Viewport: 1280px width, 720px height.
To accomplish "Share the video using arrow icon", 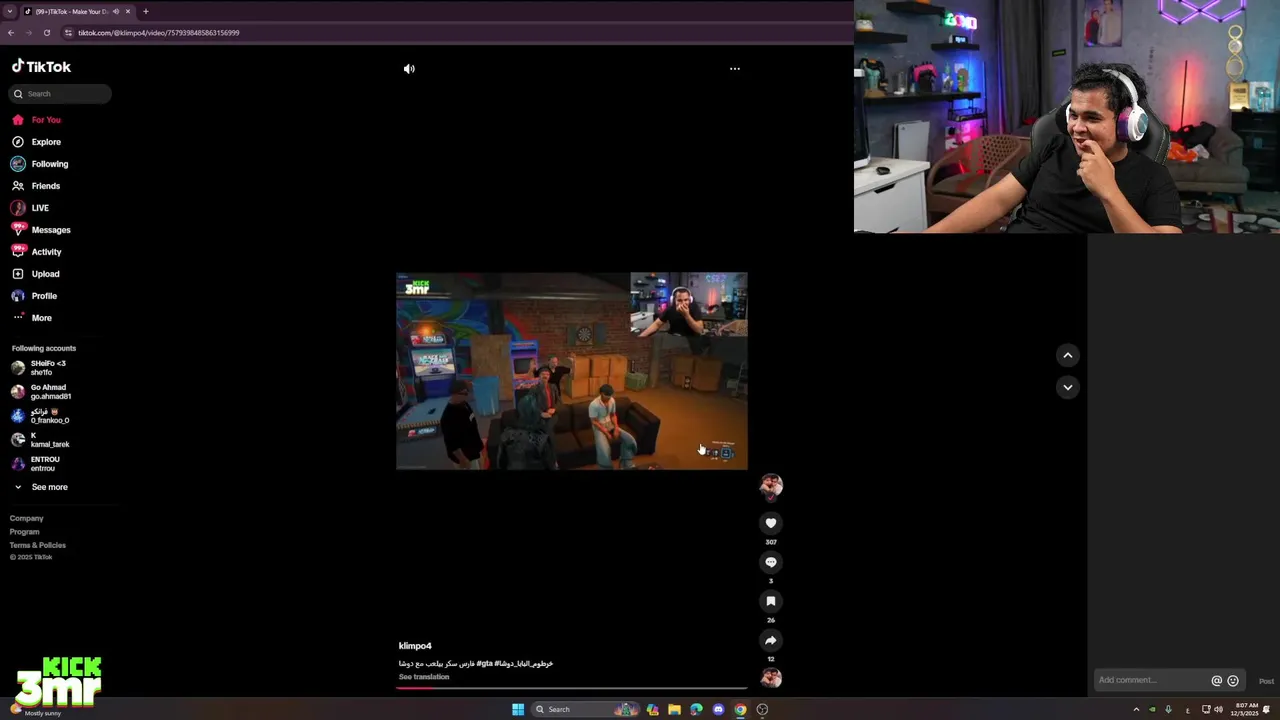I will click(x=771, y=640).
